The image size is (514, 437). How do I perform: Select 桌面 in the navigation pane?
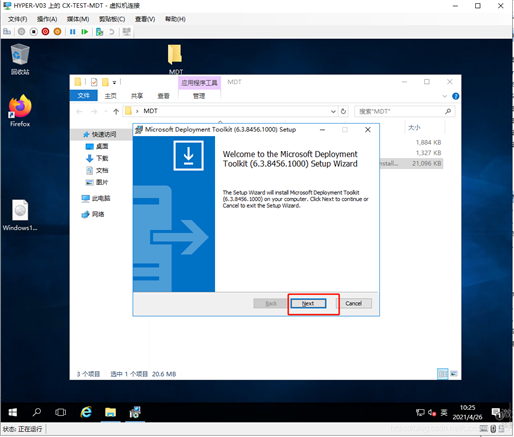pos(97,146)
